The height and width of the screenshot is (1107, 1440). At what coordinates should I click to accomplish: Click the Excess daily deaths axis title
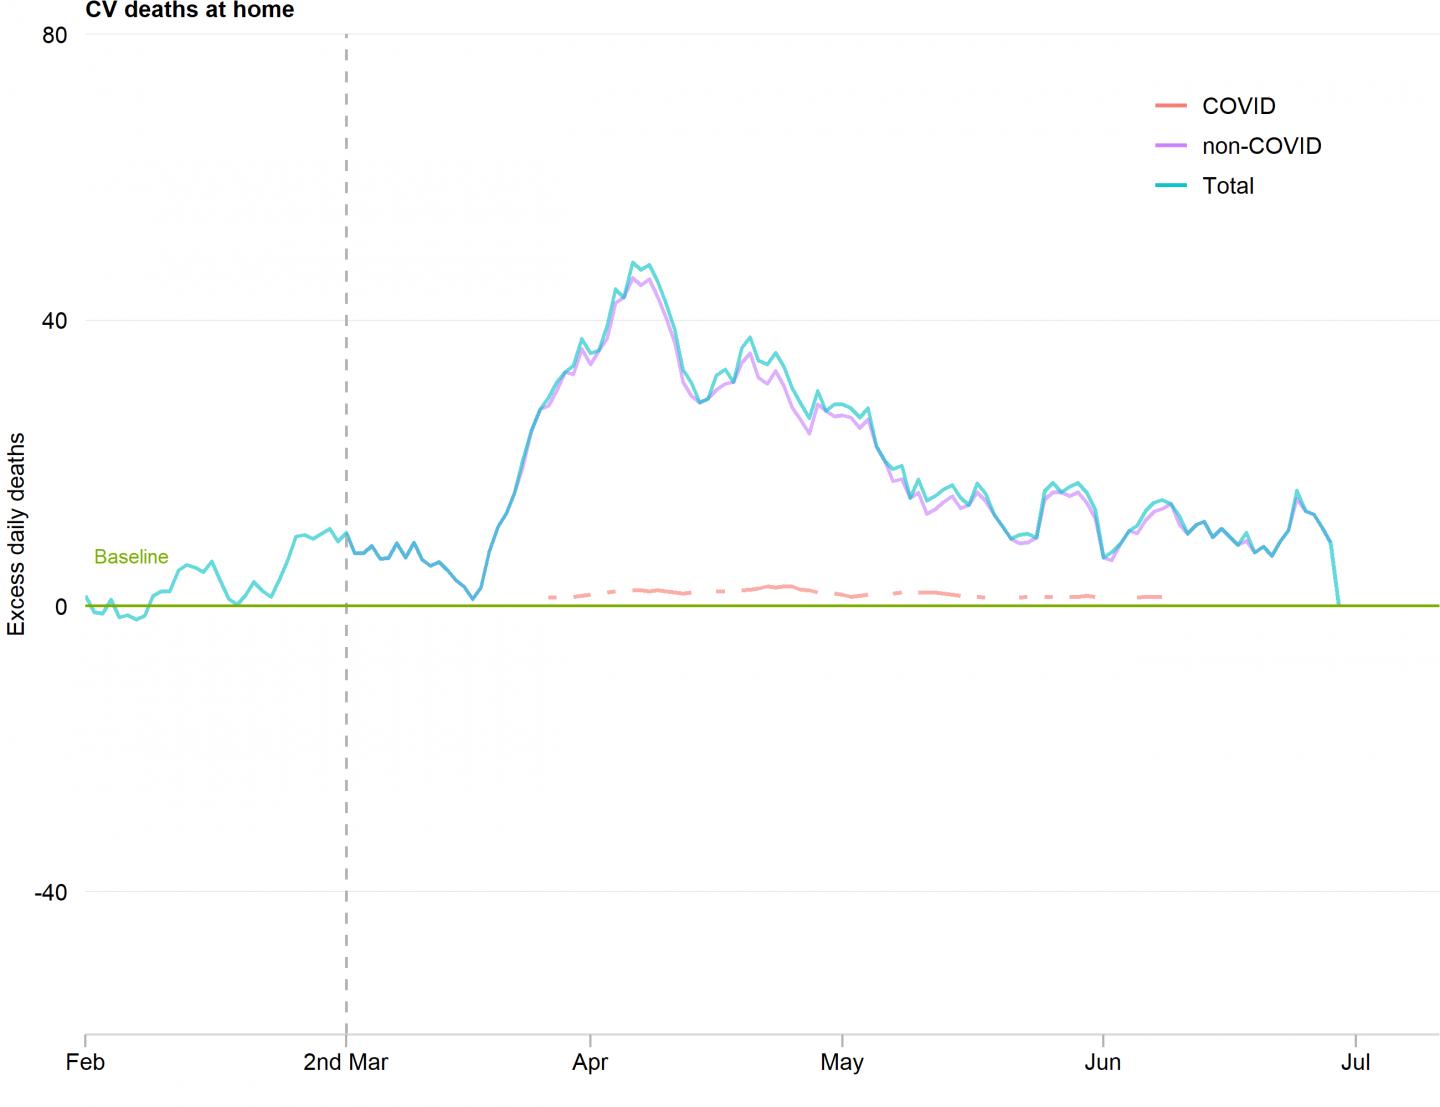(17, 534)
